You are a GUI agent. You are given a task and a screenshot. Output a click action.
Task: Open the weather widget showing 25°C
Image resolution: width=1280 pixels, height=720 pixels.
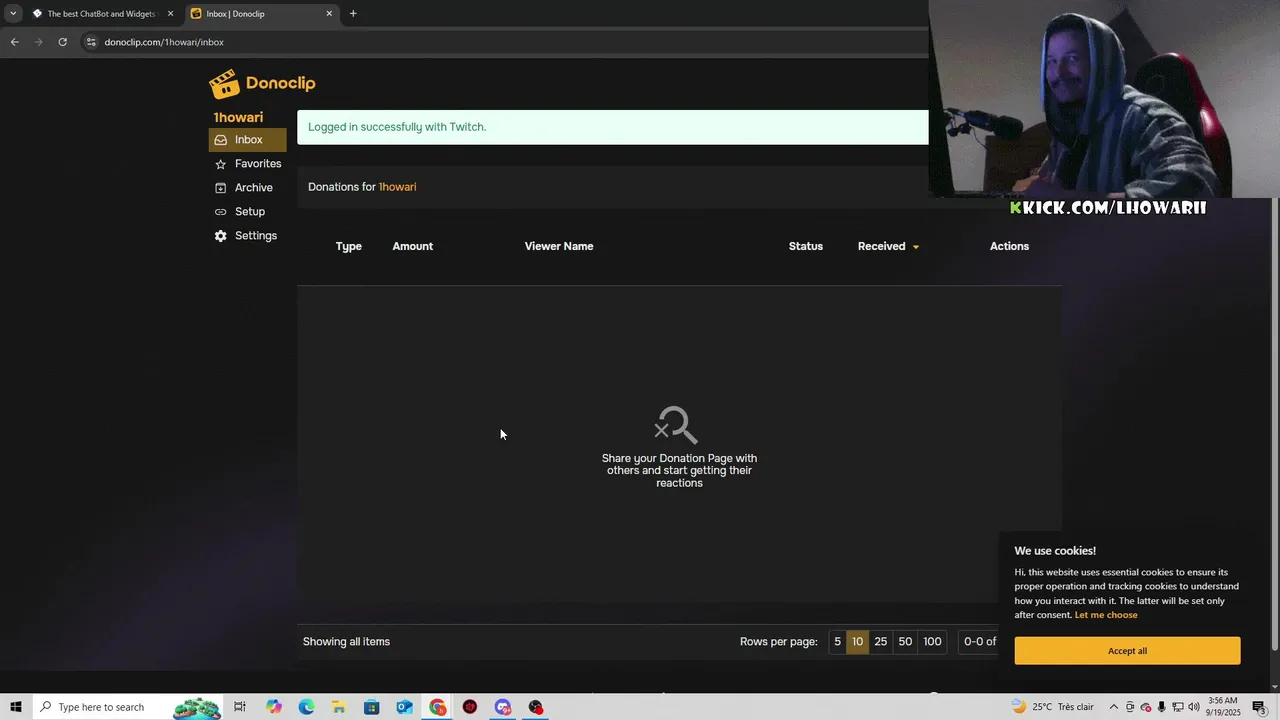[x=1052, y=707]
